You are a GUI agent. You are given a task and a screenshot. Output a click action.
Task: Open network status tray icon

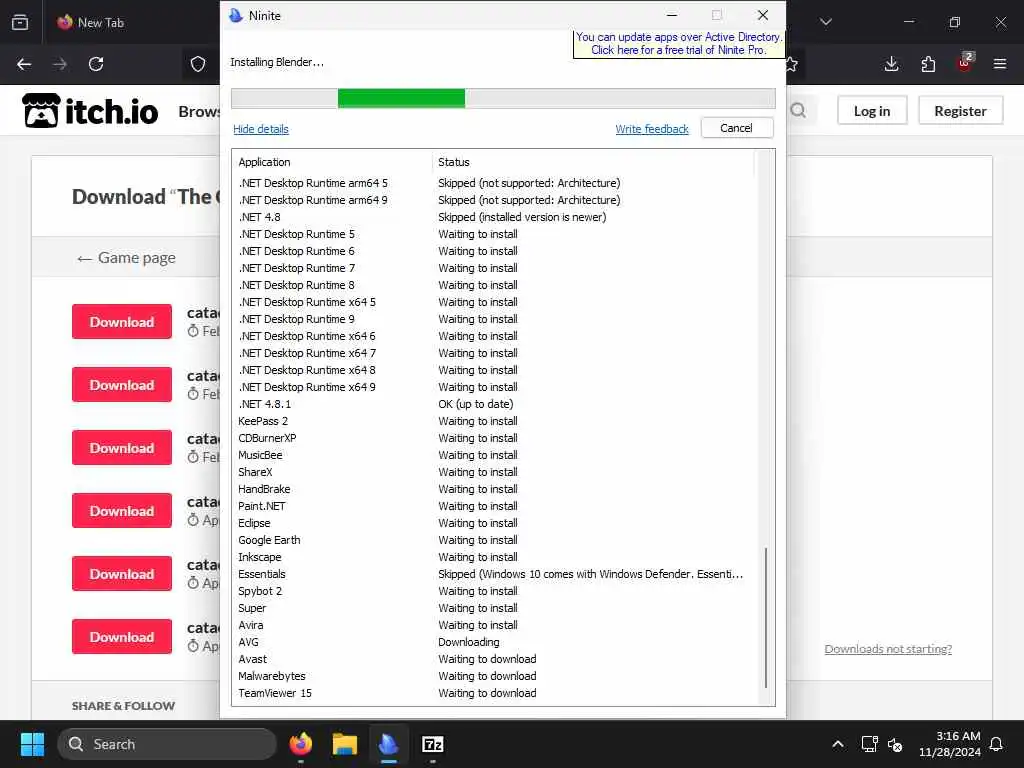pos(869,744)
